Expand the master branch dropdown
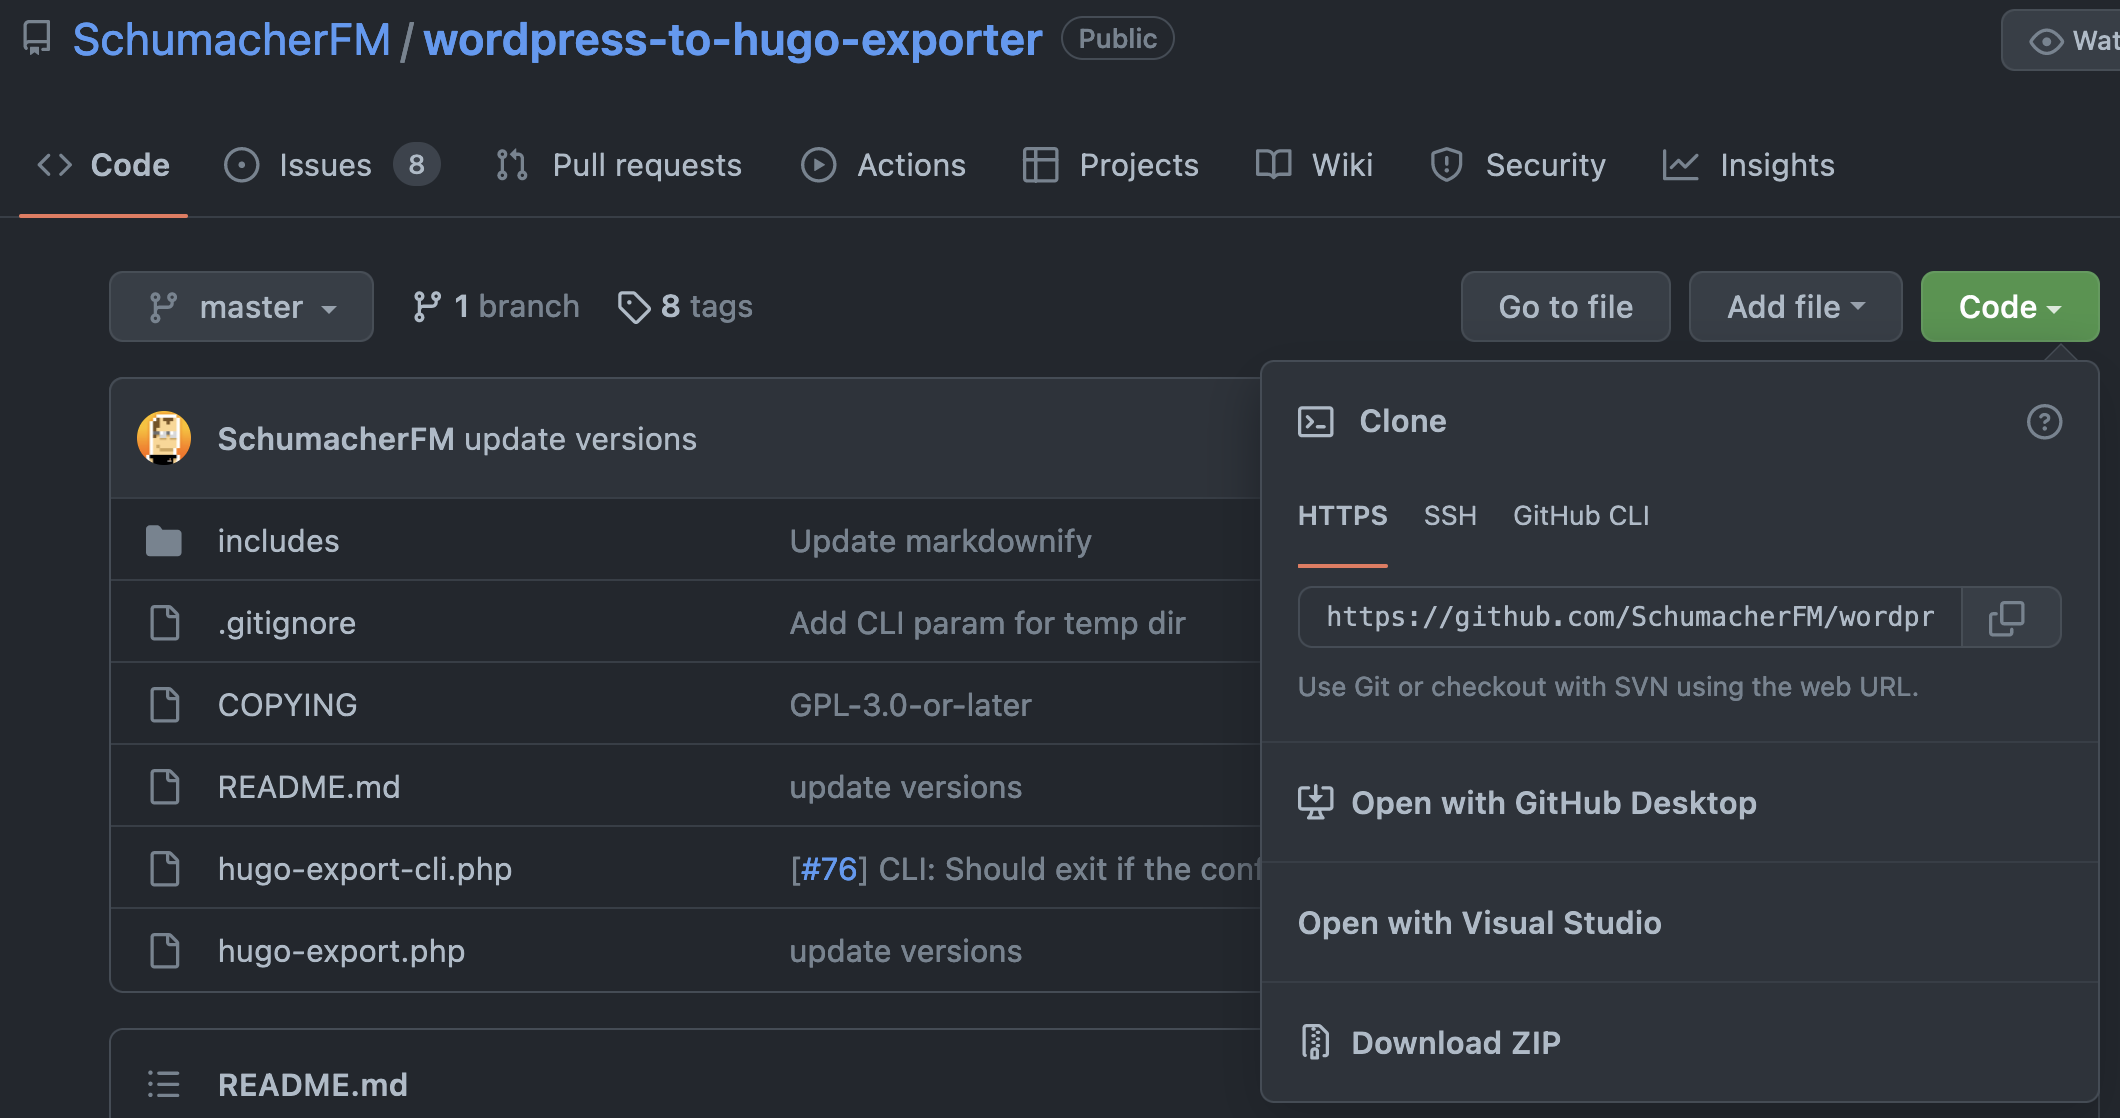Image resolution: width=2120 pixels, height=1118 pixels. point(241,307)
